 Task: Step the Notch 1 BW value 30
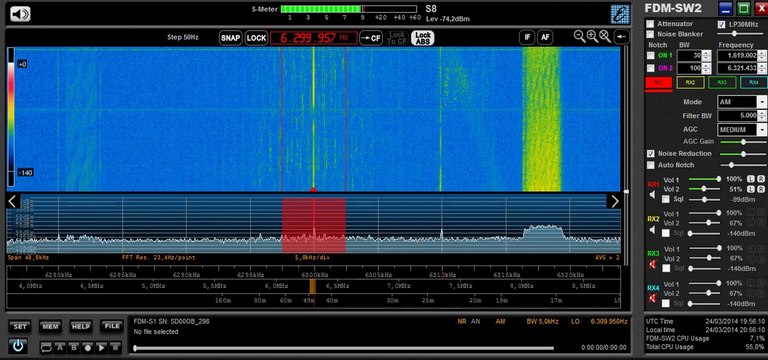706,55
